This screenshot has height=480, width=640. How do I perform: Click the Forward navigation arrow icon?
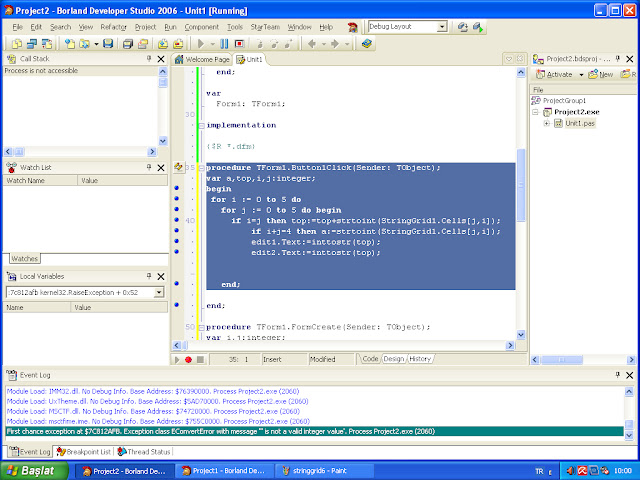335,44
